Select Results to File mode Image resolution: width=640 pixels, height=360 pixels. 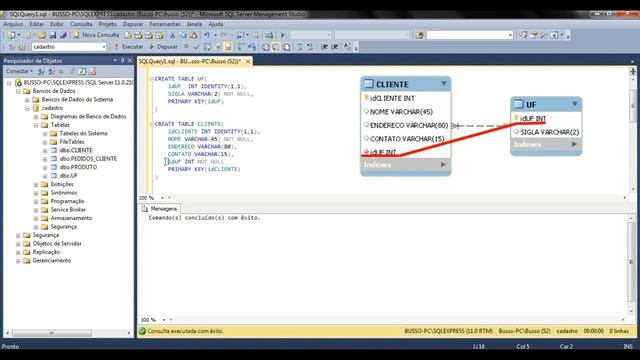[287, 47]
